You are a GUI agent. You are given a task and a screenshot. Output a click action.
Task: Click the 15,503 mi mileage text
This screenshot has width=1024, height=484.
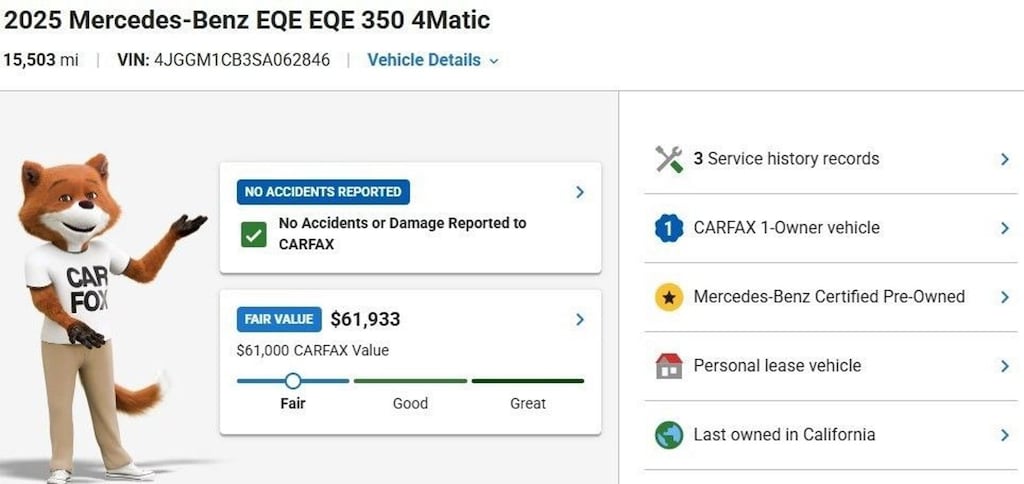pyautogui.click(x=40, y=60)
